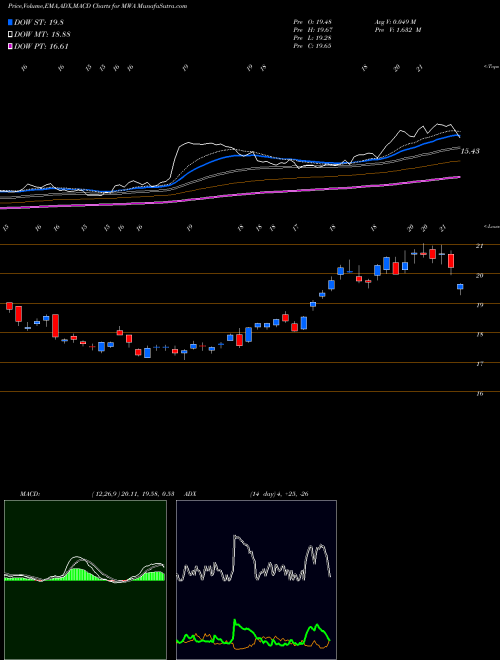Click the white DOW MT legend swatch
Screen dimensions: 500x660
[x=10, y=35]
